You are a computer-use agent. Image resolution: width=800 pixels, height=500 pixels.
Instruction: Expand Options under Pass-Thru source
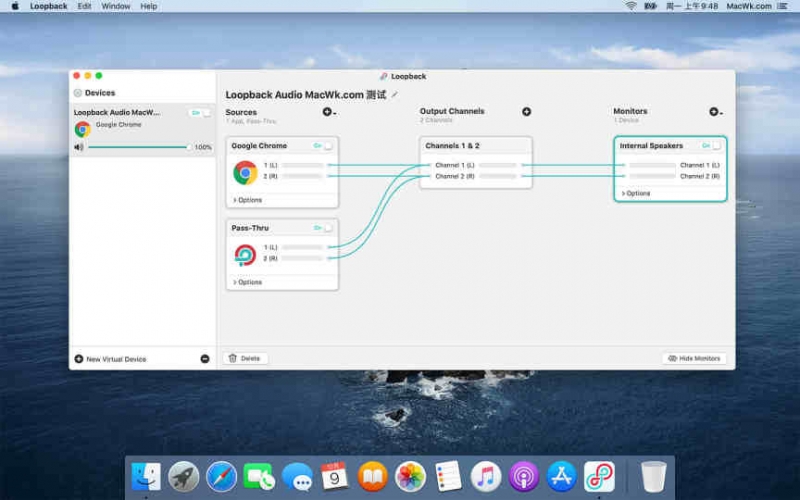pos(247,282)
